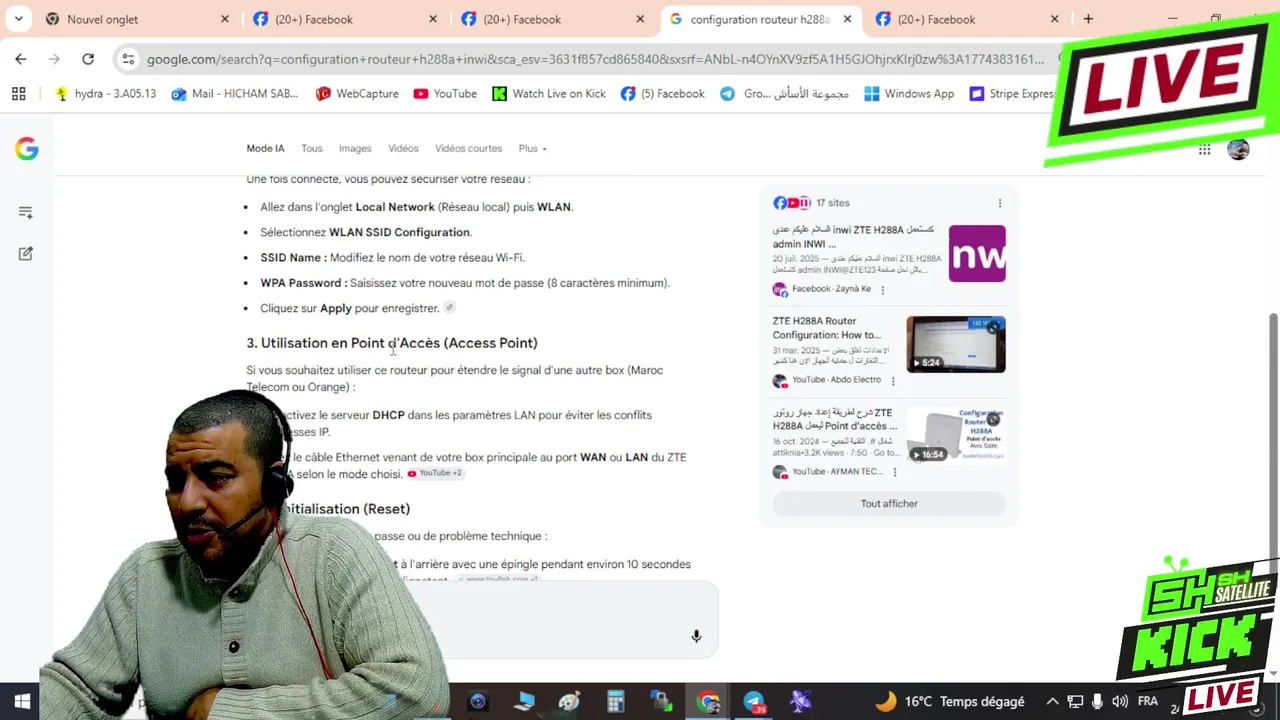
Task: Open the (5) Facebook bookmark
Action: click(662, 94)
